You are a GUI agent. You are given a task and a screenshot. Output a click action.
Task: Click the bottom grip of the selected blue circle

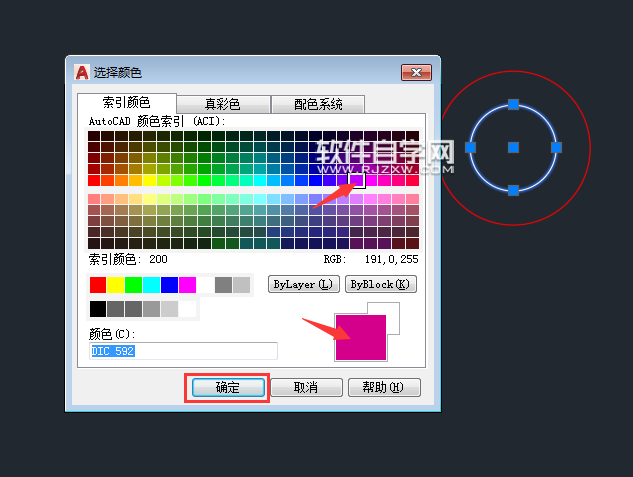[x=513, y=190]
